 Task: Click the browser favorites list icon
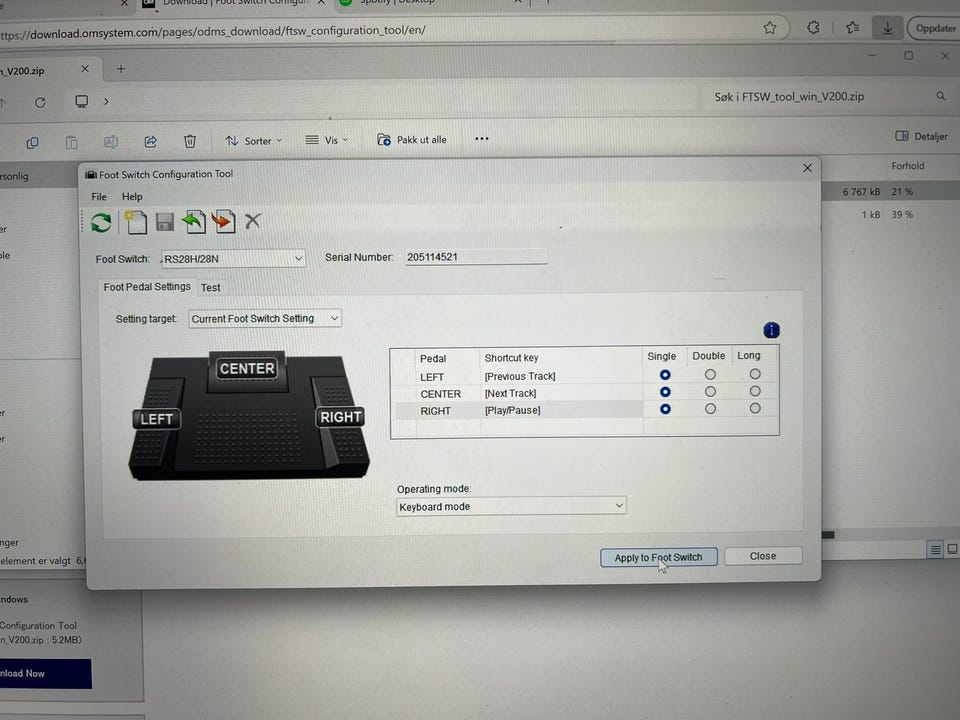pyautogui.click(x=852, y=28)
